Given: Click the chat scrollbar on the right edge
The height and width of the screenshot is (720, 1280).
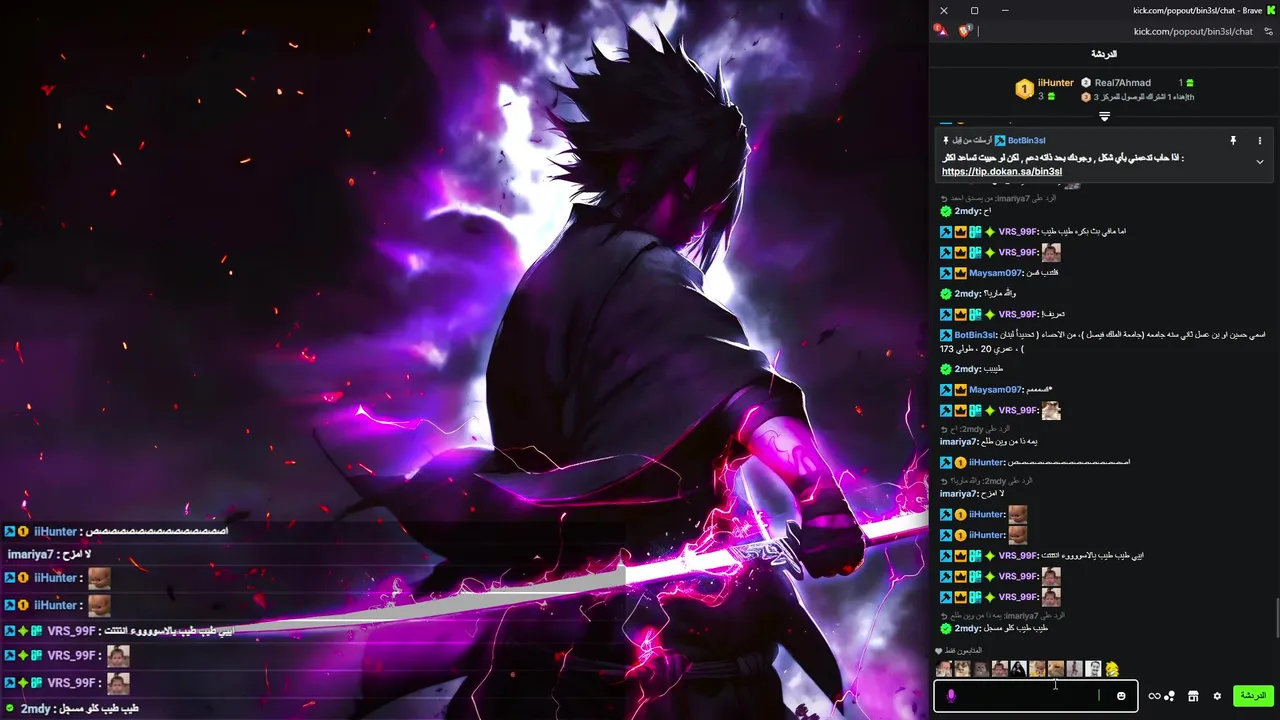Looking at the screenshot, I should pyautogui.click(x=1277, y=617).
